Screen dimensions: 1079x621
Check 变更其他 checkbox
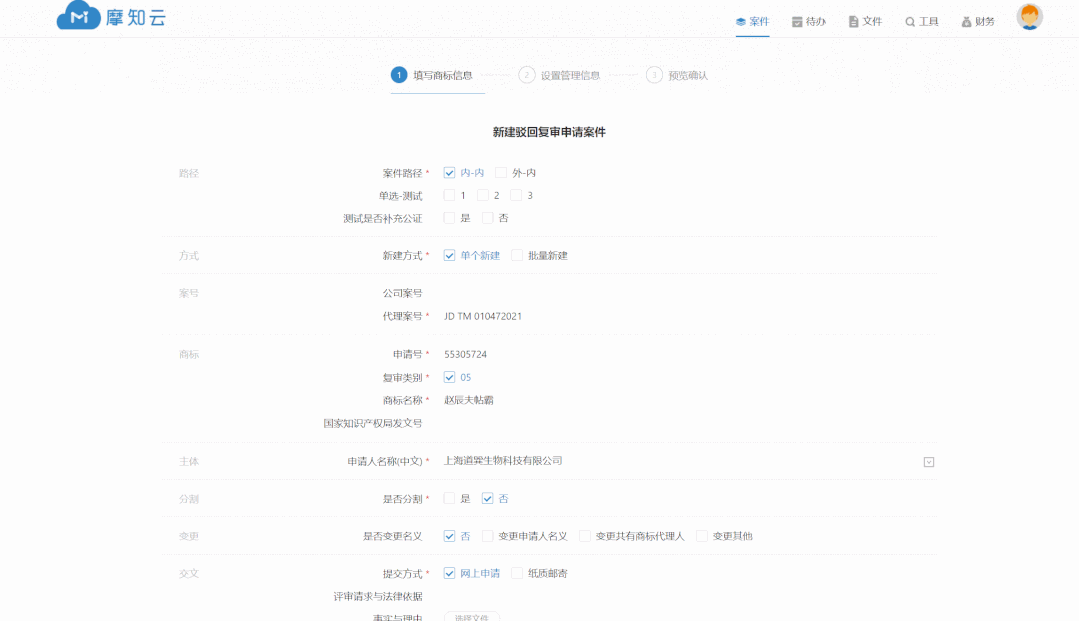pyautogui.click(x=702, y=536)
